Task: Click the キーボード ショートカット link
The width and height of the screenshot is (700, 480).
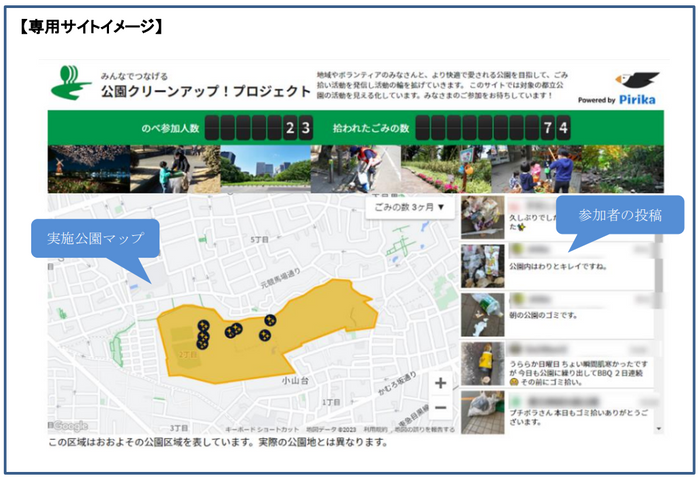Action: click(262, 430)
